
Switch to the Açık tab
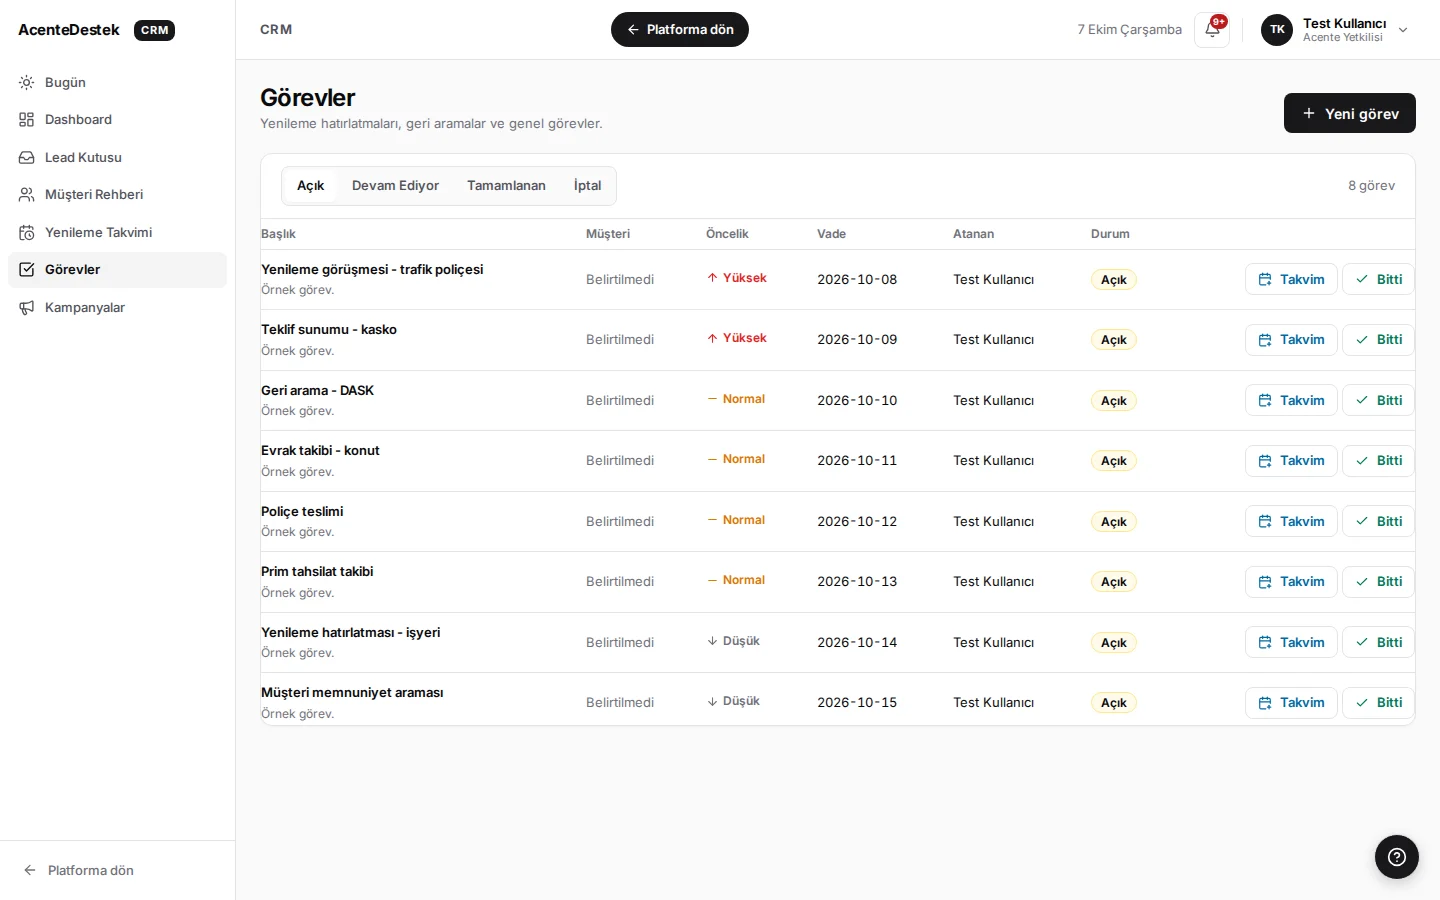(311, 186)
